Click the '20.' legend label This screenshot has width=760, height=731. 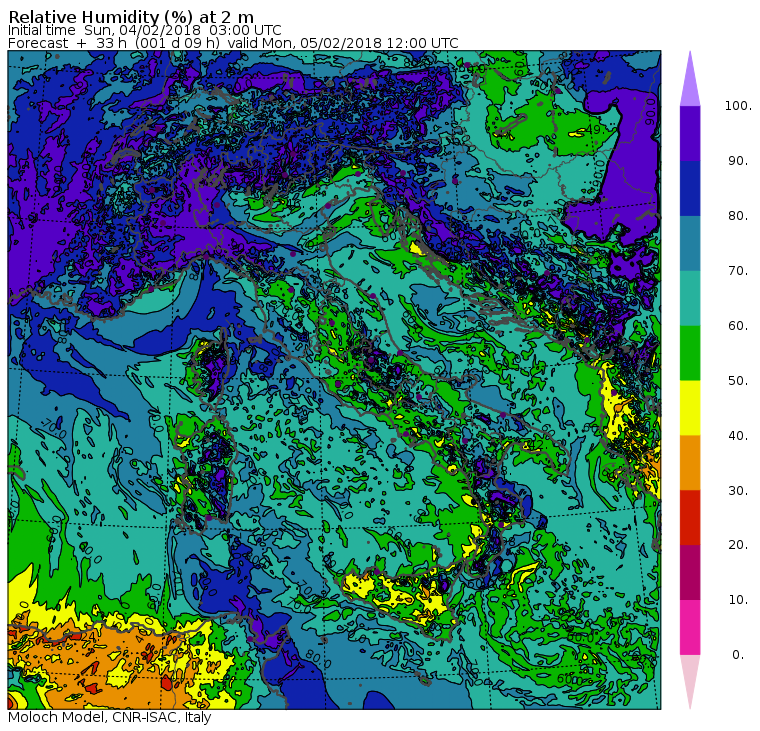pos(738,545)
